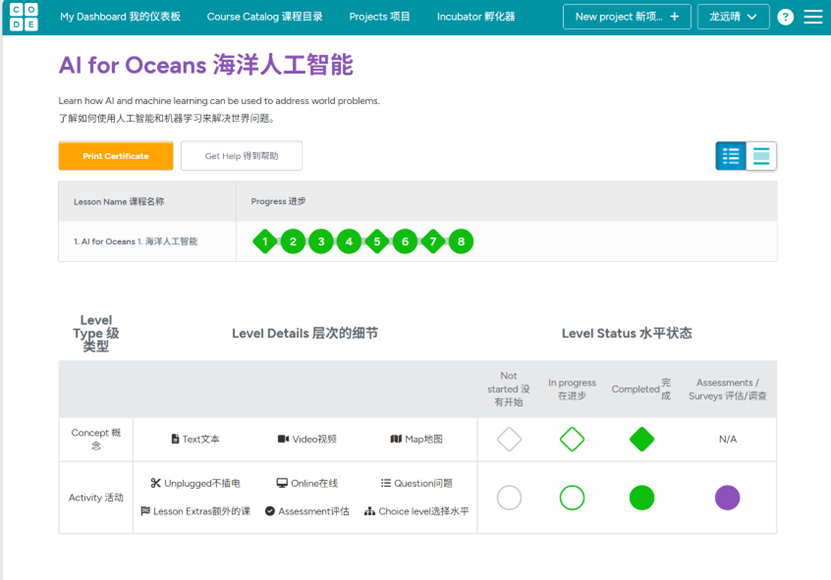Screen dimensions: 831x580
Task: Open progress level 6 bubble
Action: 405,242
